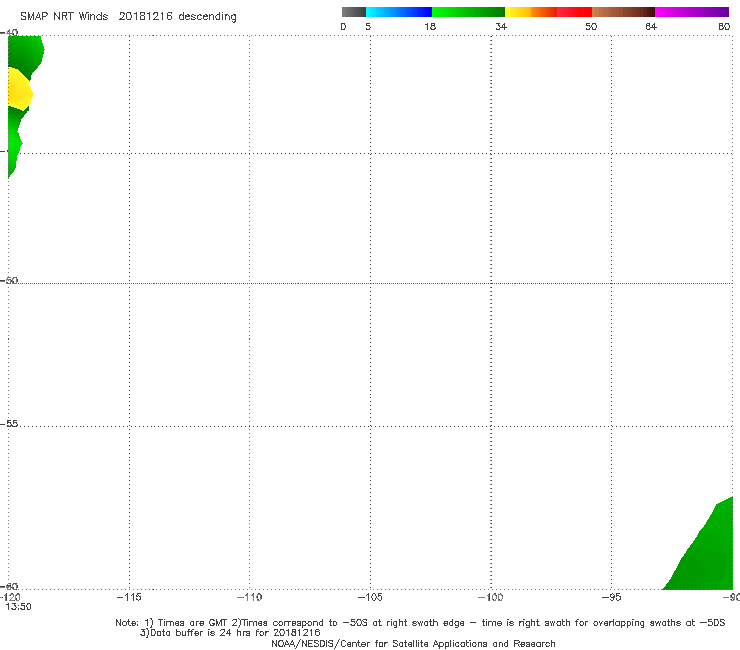This screenshot has height=650, width=740.
Task: Pick the yellow-orange segment of the color bar
Action: pos(530,12)
